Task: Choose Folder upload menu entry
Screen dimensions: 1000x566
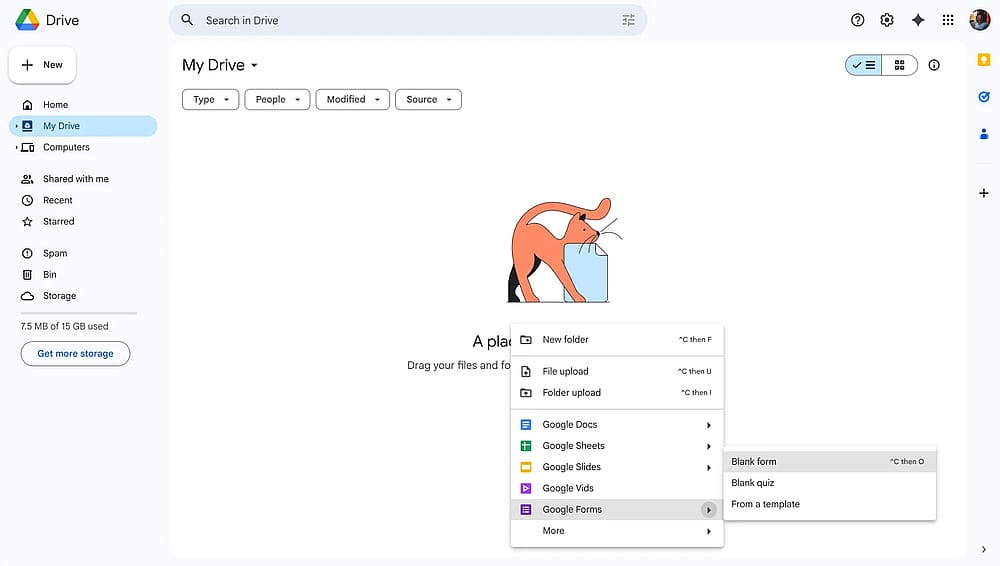Action: [617, 393]
